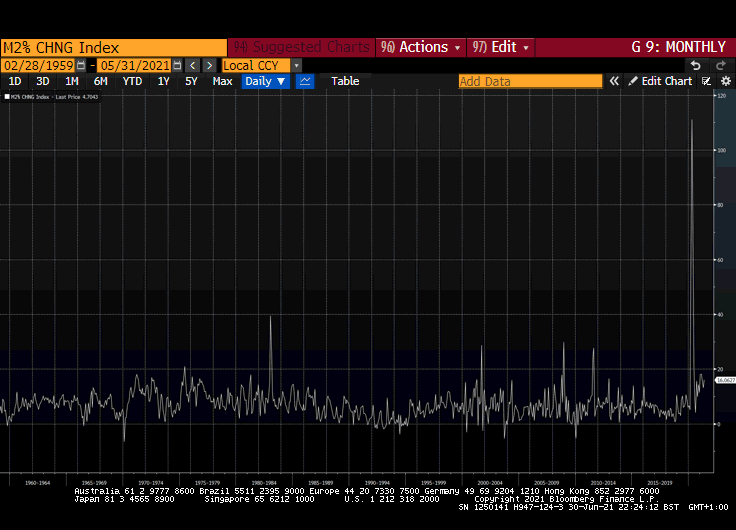The image size is (736, 530).
Task: Click the line chart type icon
Action: [x=305, y=81]
